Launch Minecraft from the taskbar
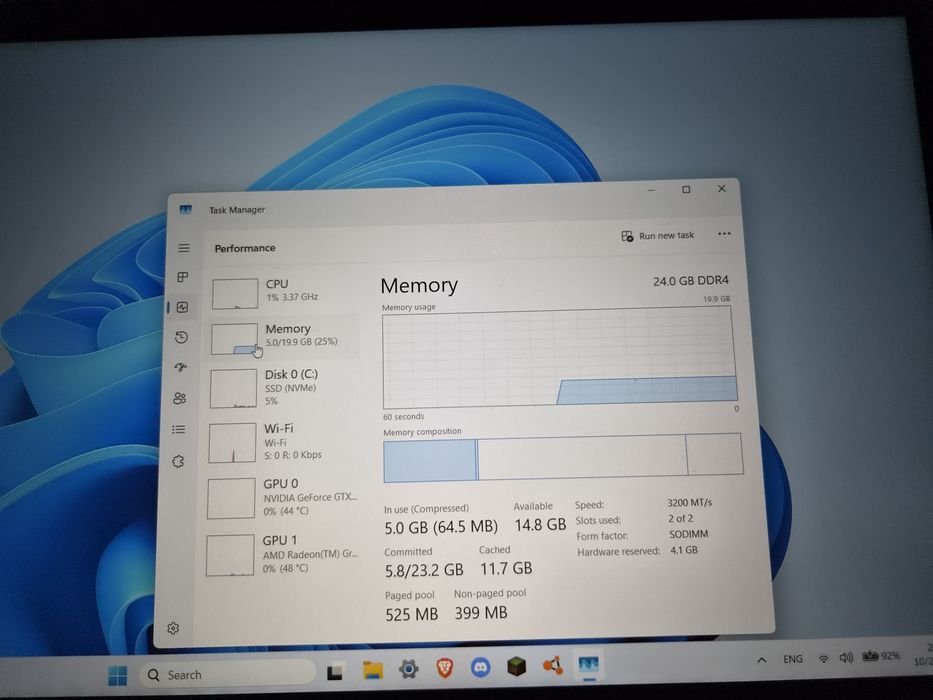The width and height of the screenshot is (933, 700). (x=516, y=665)
